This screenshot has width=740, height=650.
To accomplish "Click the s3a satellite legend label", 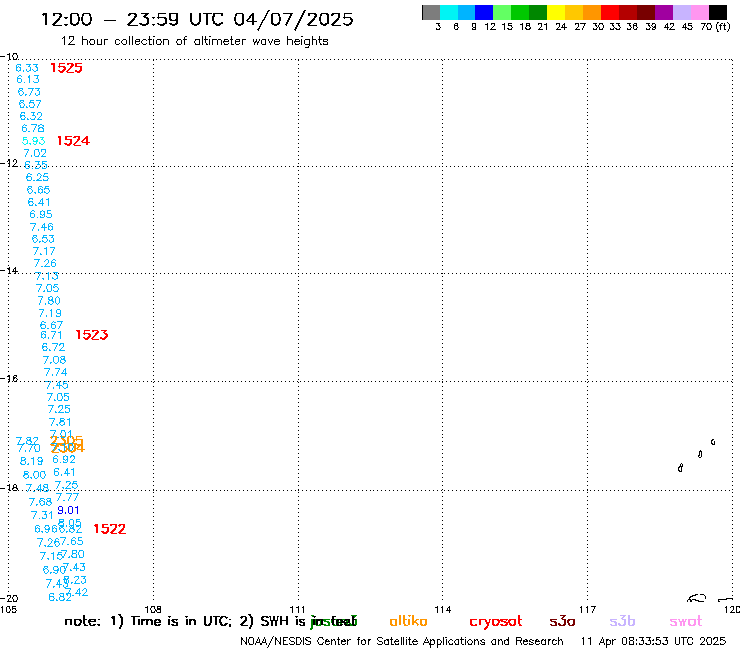I will click(x=562, y=622).
